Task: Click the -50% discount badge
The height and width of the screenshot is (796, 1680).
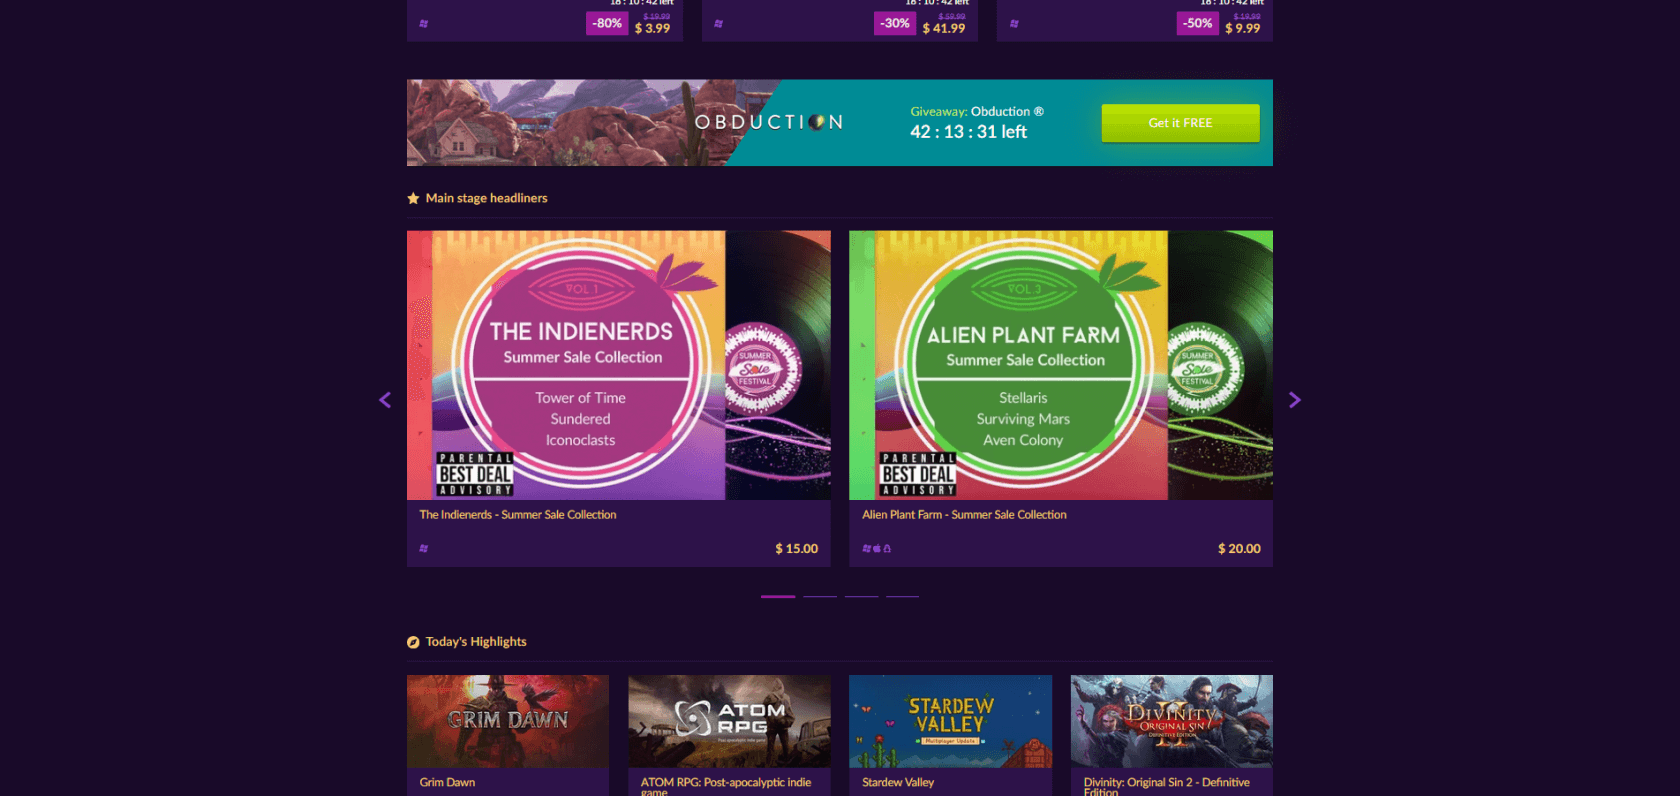Action: [x=1197, y=23]
